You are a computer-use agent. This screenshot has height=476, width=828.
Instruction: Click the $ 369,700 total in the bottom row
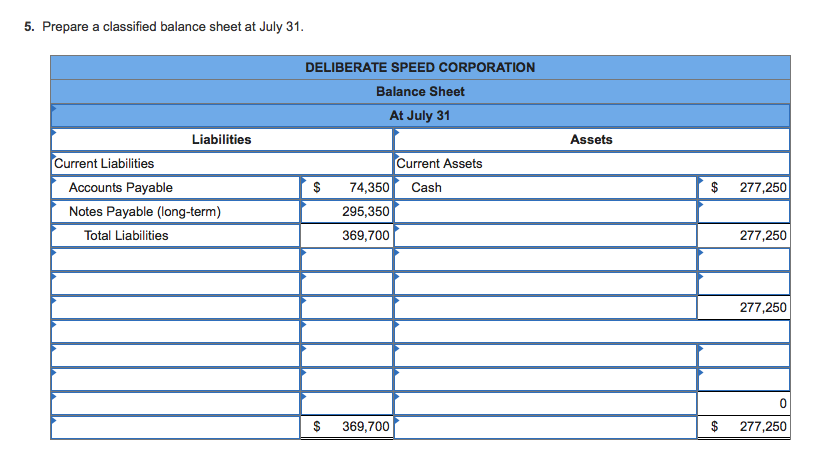pos(347,427)
